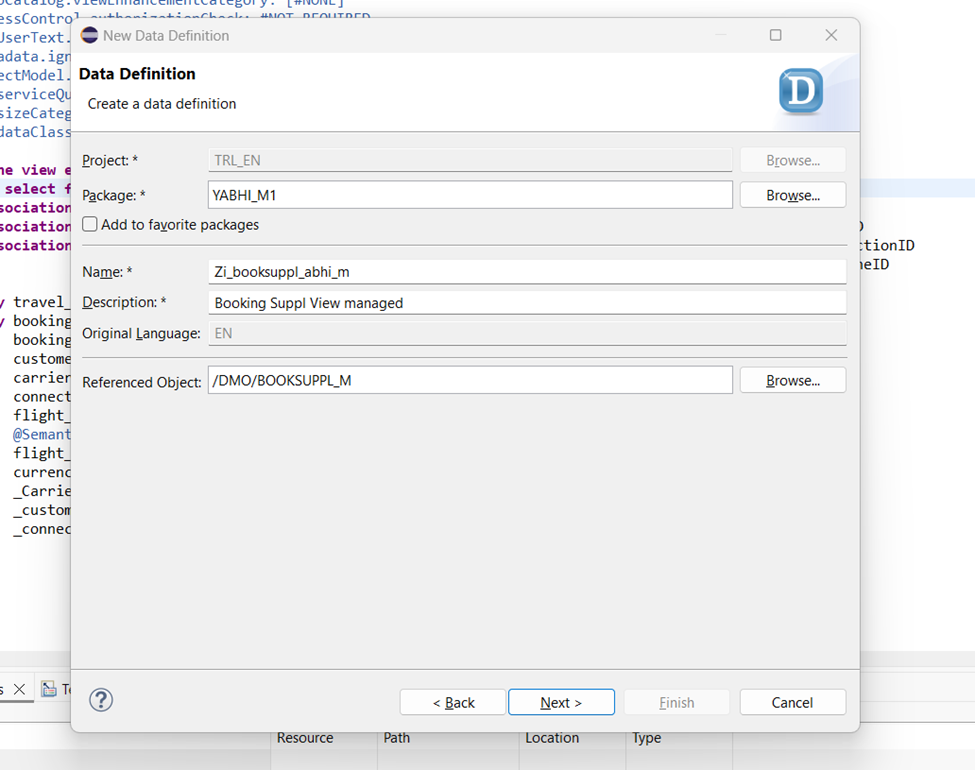
Task: Click the < Back button
Action: [453, 702]
